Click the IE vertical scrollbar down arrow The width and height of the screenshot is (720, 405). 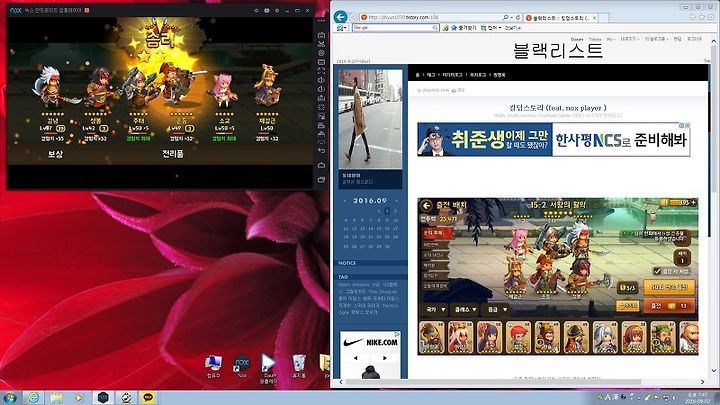coord(714,371)
